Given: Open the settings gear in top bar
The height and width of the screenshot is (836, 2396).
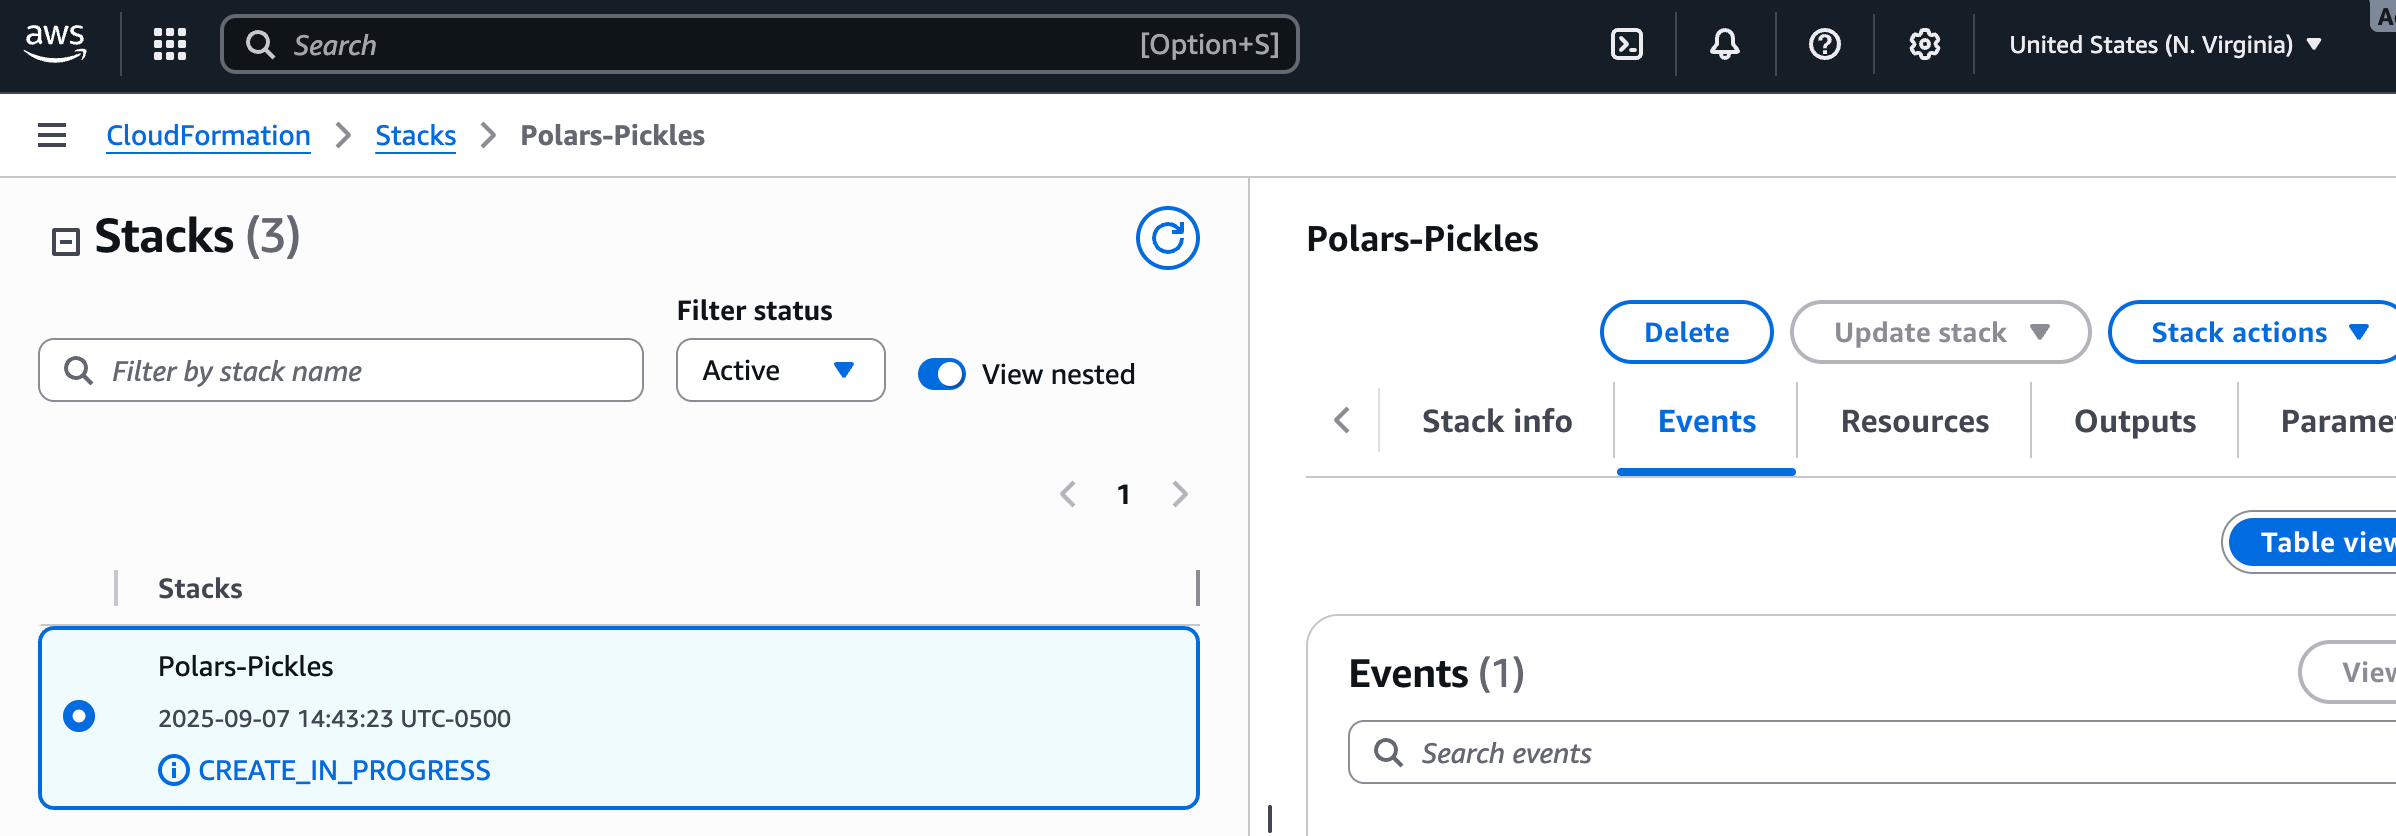Looking at the screenshot, I should [x=1924, y=44].
